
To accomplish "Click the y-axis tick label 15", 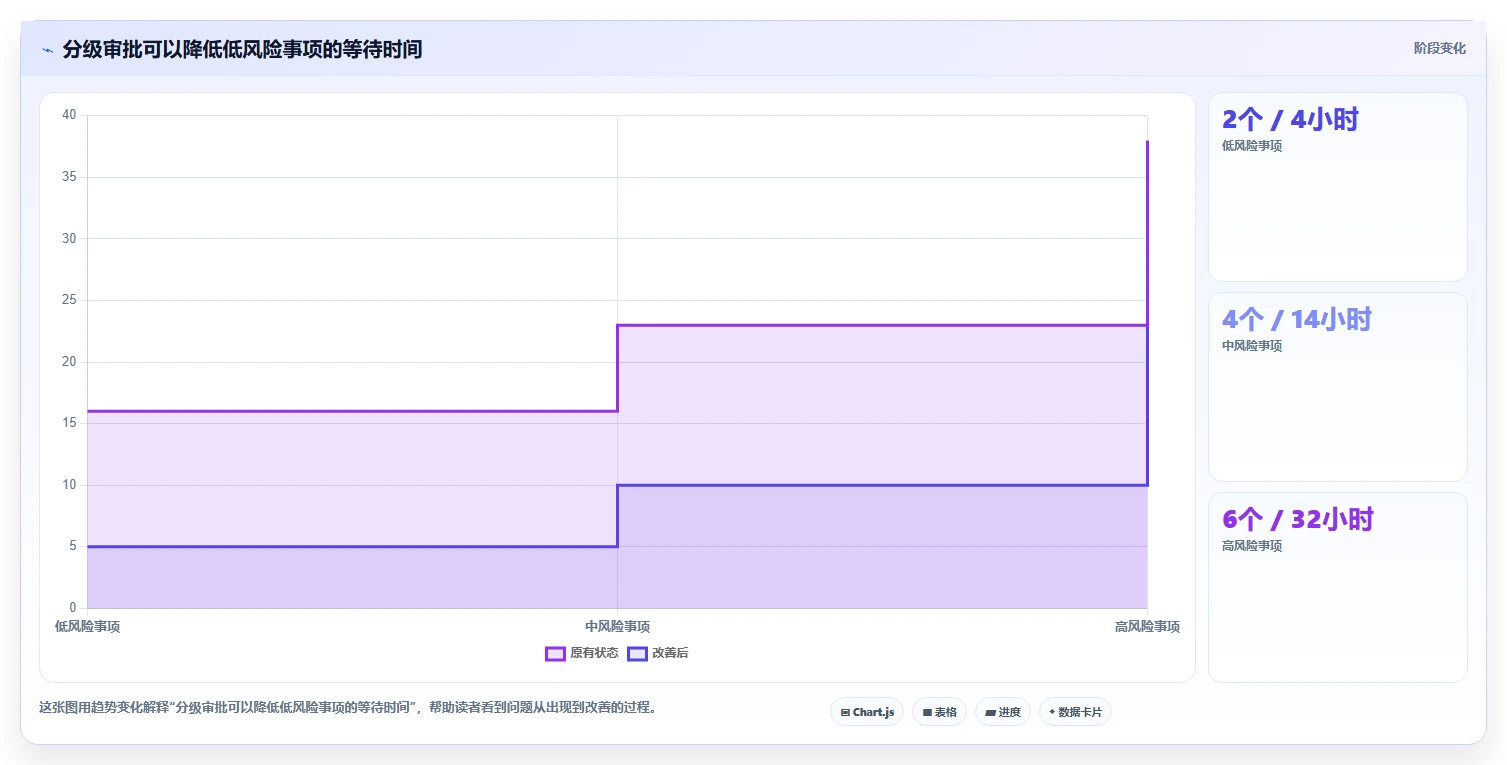I will [x=69, y=423].
